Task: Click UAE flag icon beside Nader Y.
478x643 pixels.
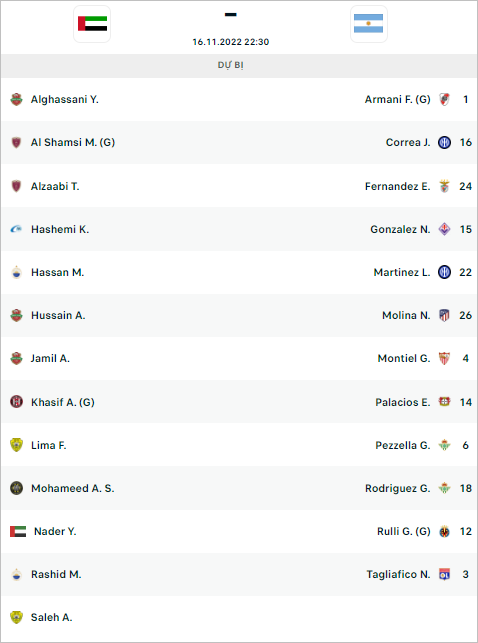Action: 18,531
